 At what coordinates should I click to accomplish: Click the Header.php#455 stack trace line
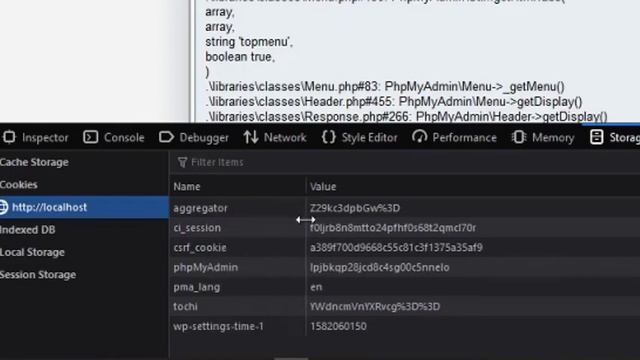[x=394, y=102]
